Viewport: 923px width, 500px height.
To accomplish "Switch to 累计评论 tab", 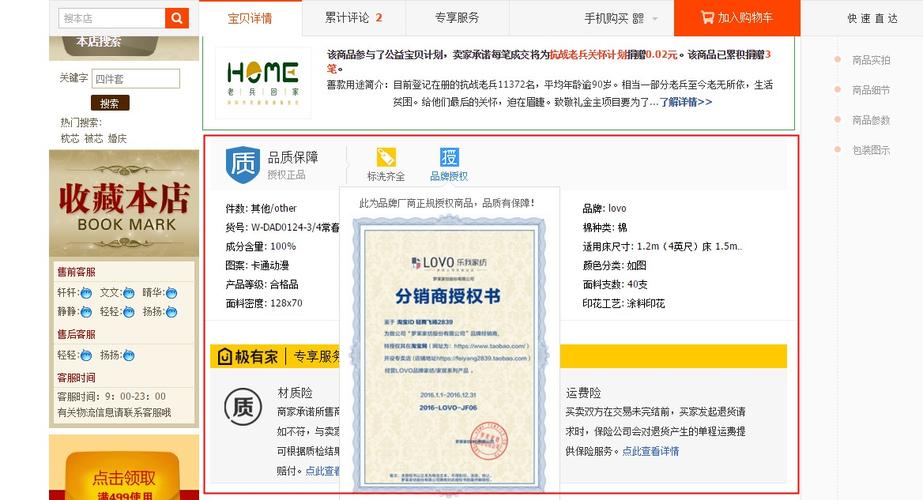I will pyautogui.click(x=354, y=18).
